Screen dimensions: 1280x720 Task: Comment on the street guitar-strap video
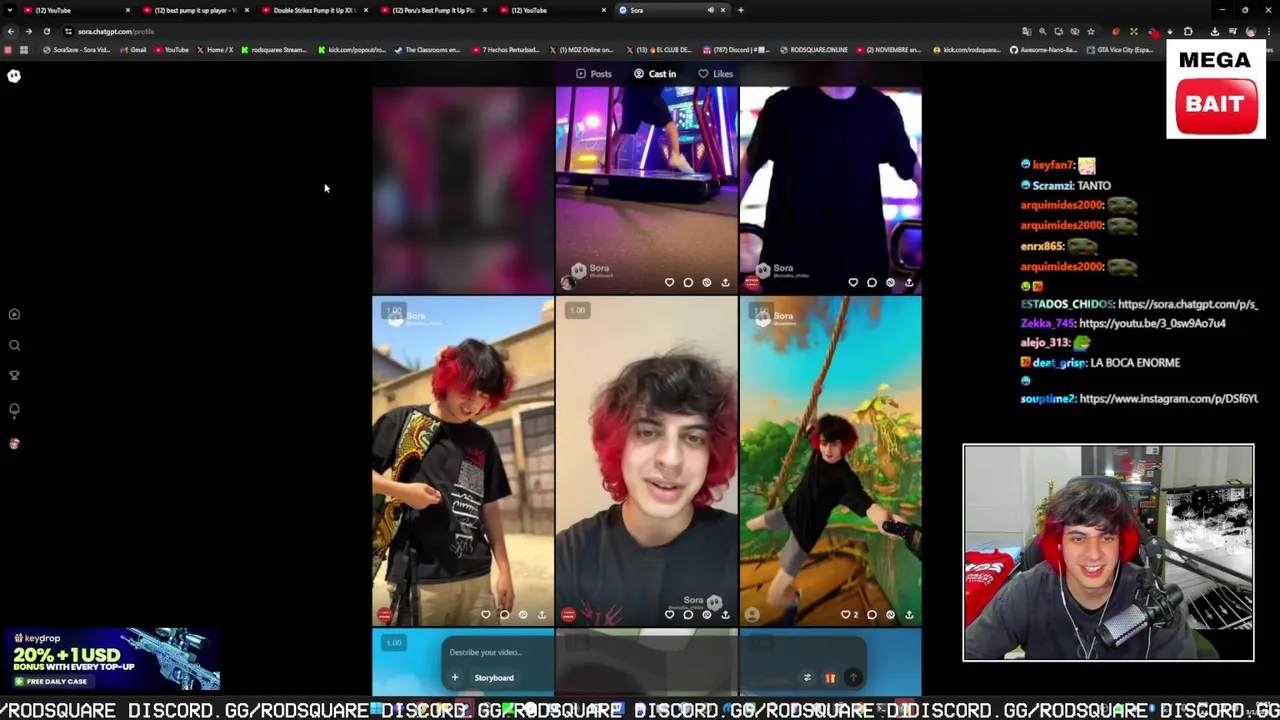pyautogui.click(x=504, y=614)
